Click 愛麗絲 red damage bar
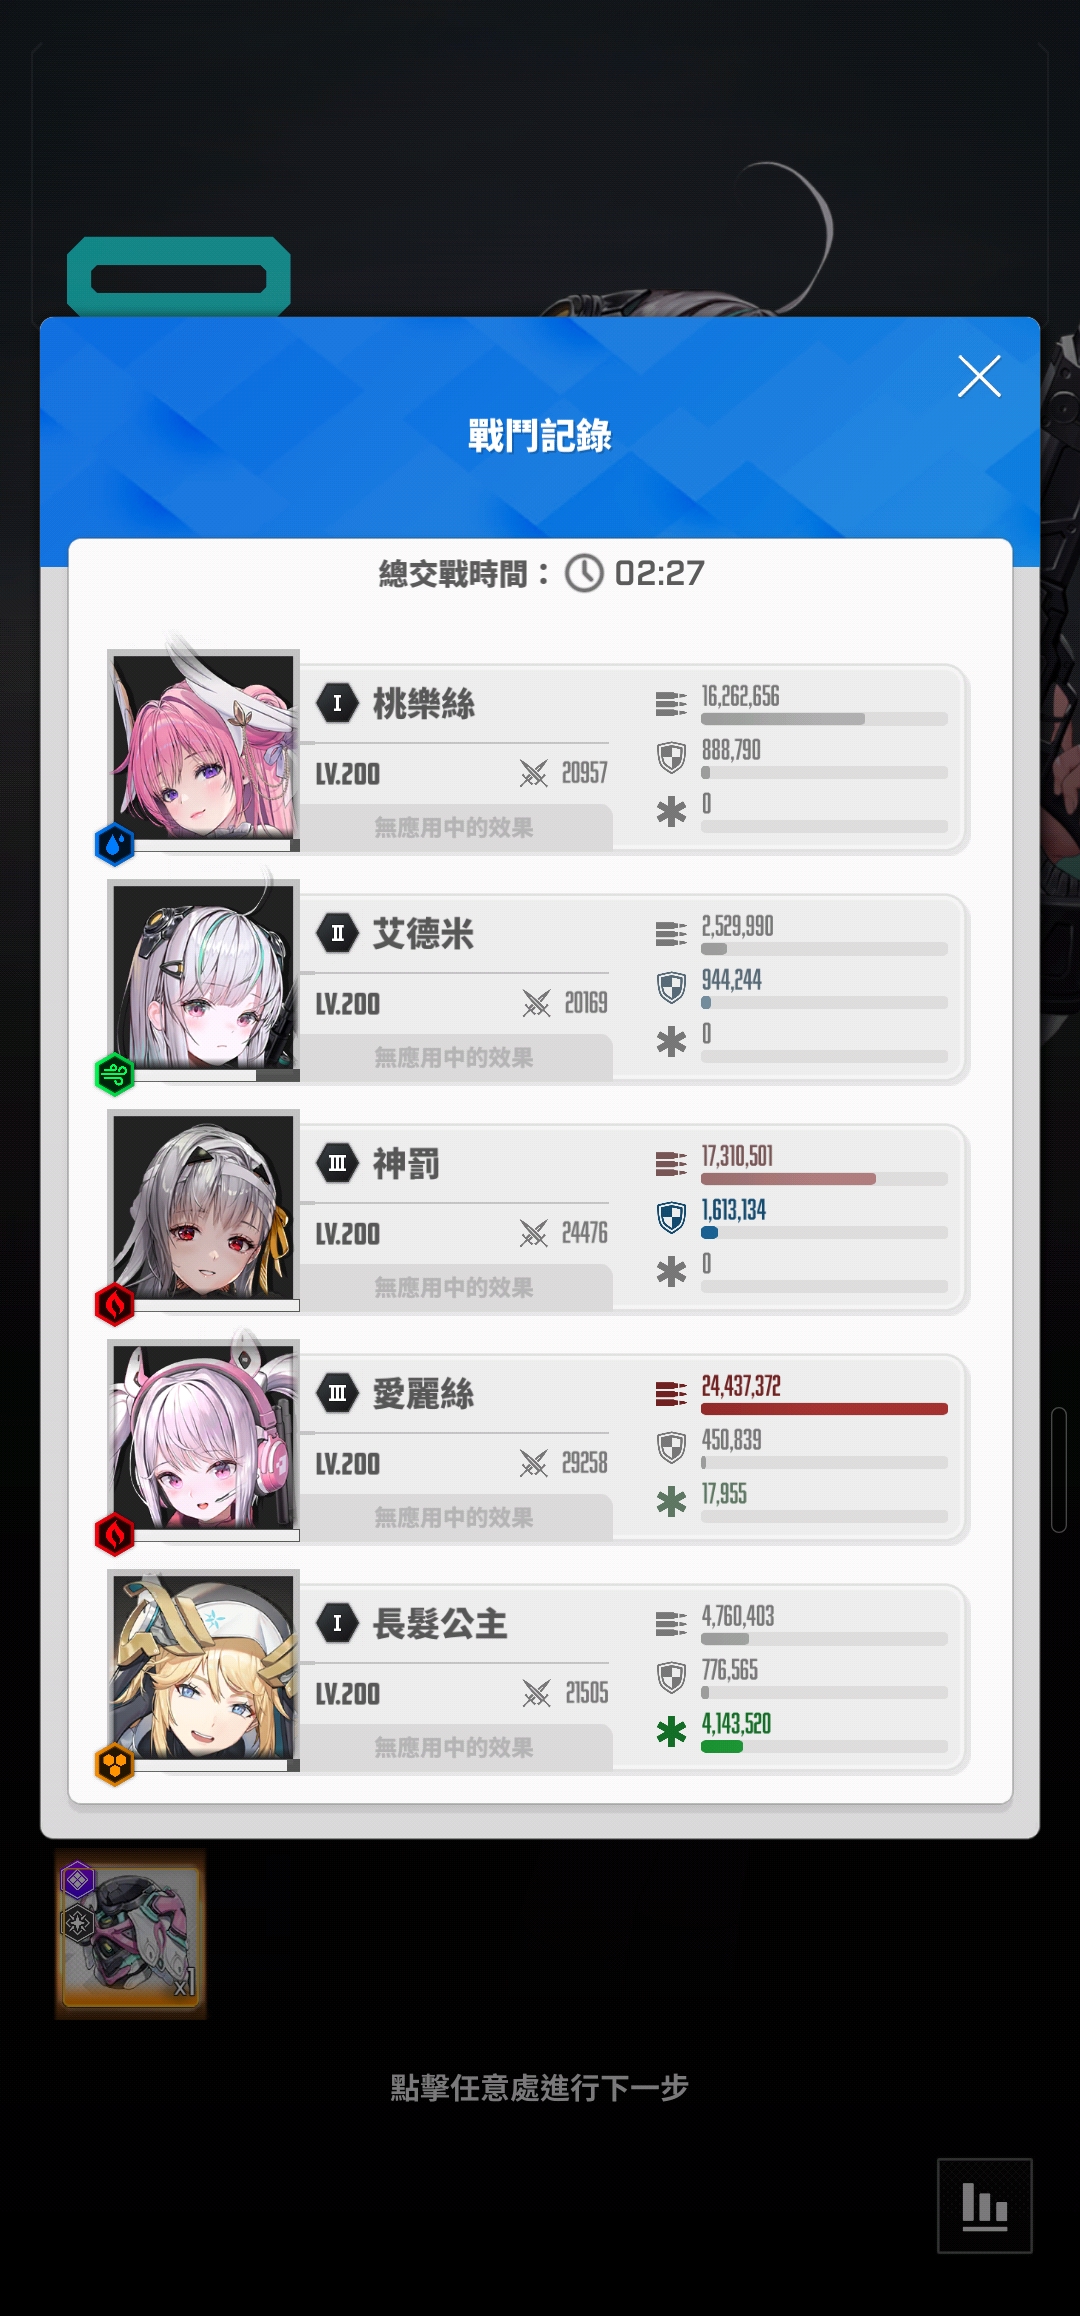This screenshot has width=1080, height=2316. (824, 1409)
